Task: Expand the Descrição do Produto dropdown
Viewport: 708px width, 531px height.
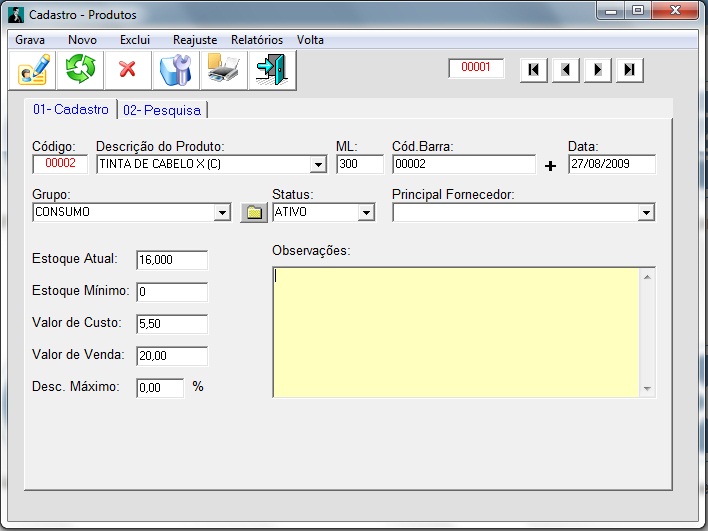Action: coord(318,165)
